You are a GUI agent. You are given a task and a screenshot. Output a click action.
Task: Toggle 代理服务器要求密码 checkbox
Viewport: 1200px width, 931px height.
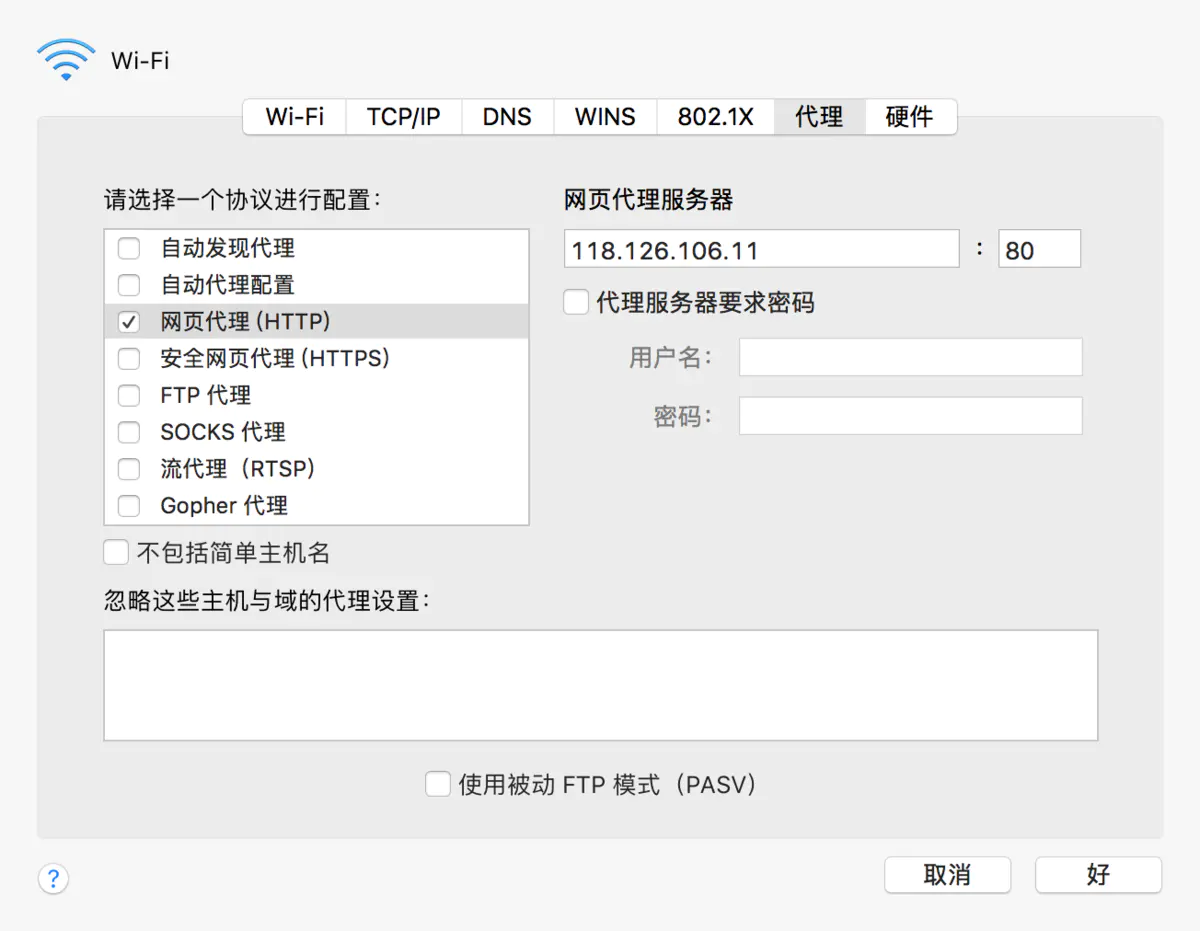(x=576, y=302)
